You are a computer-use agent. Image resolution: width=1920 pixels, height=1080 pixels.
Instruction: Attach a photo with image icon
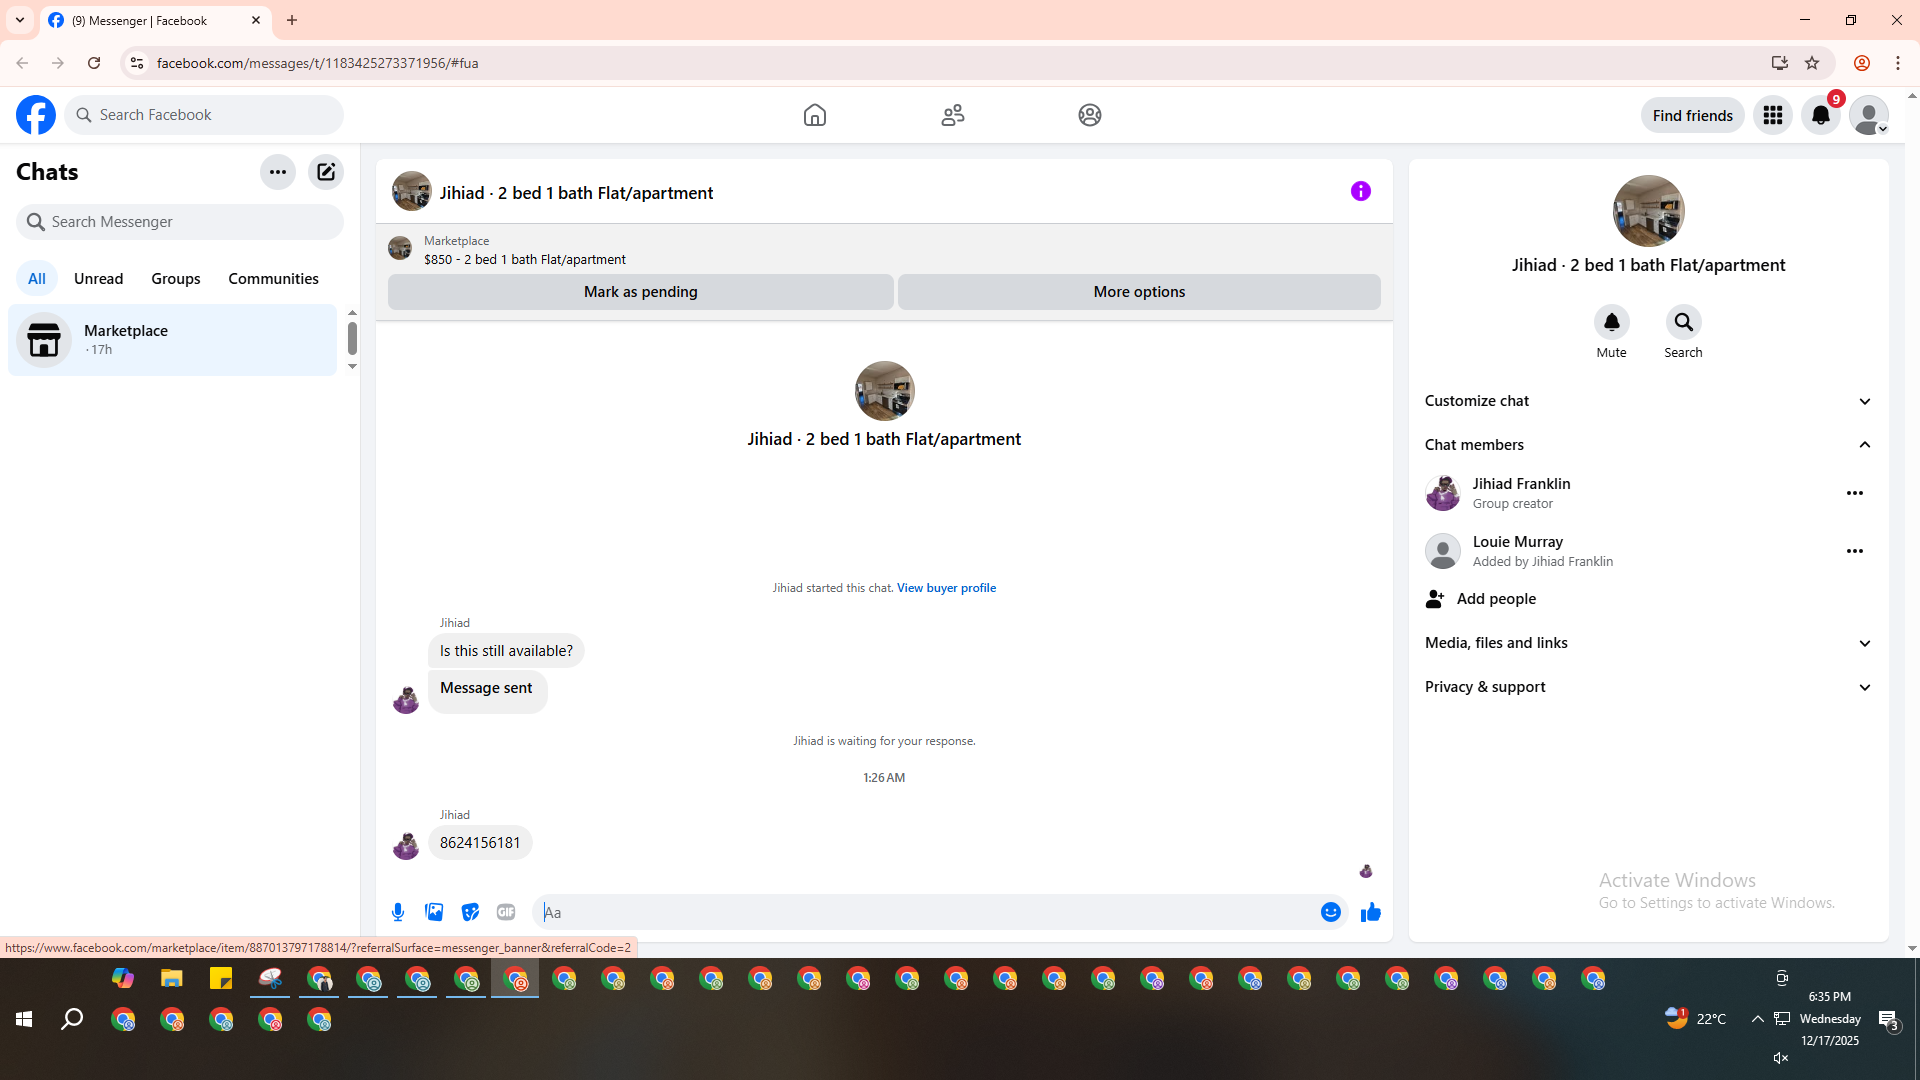click(x=434, y=912)
